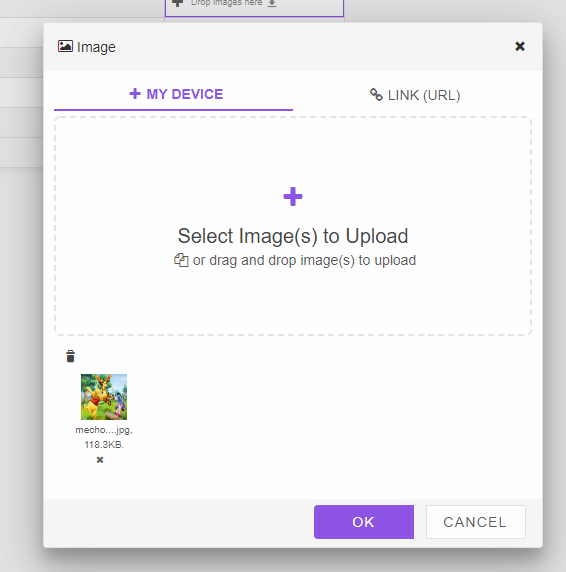Delete all uploads with the trash icon
Viewport: 566px width, 572px height.
pos(70,356)
